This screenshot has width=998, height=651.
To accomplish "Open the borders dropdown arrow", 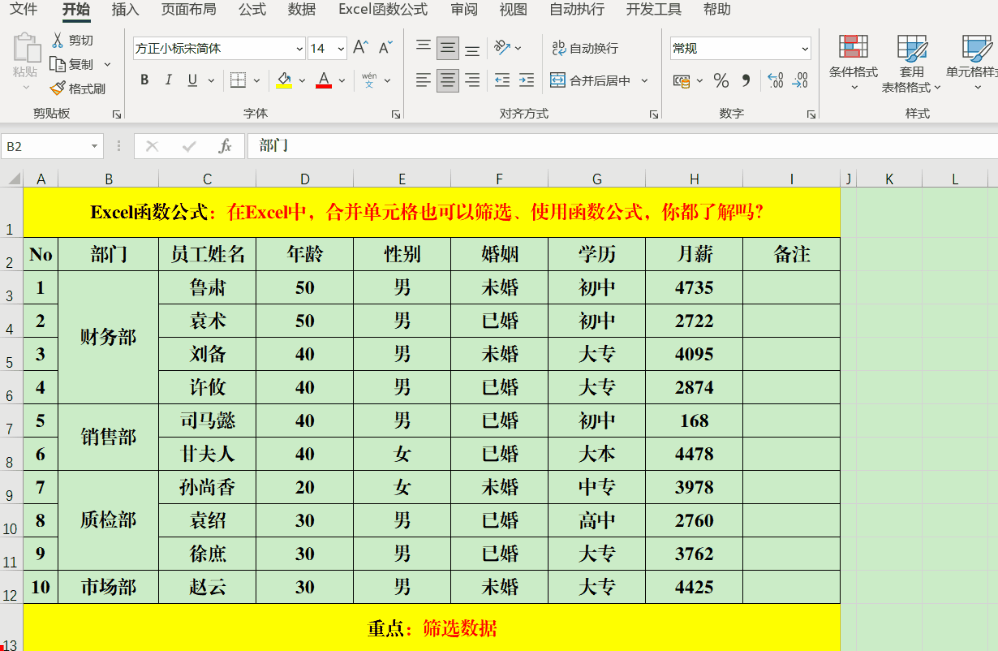I will [x=257, y=80].
